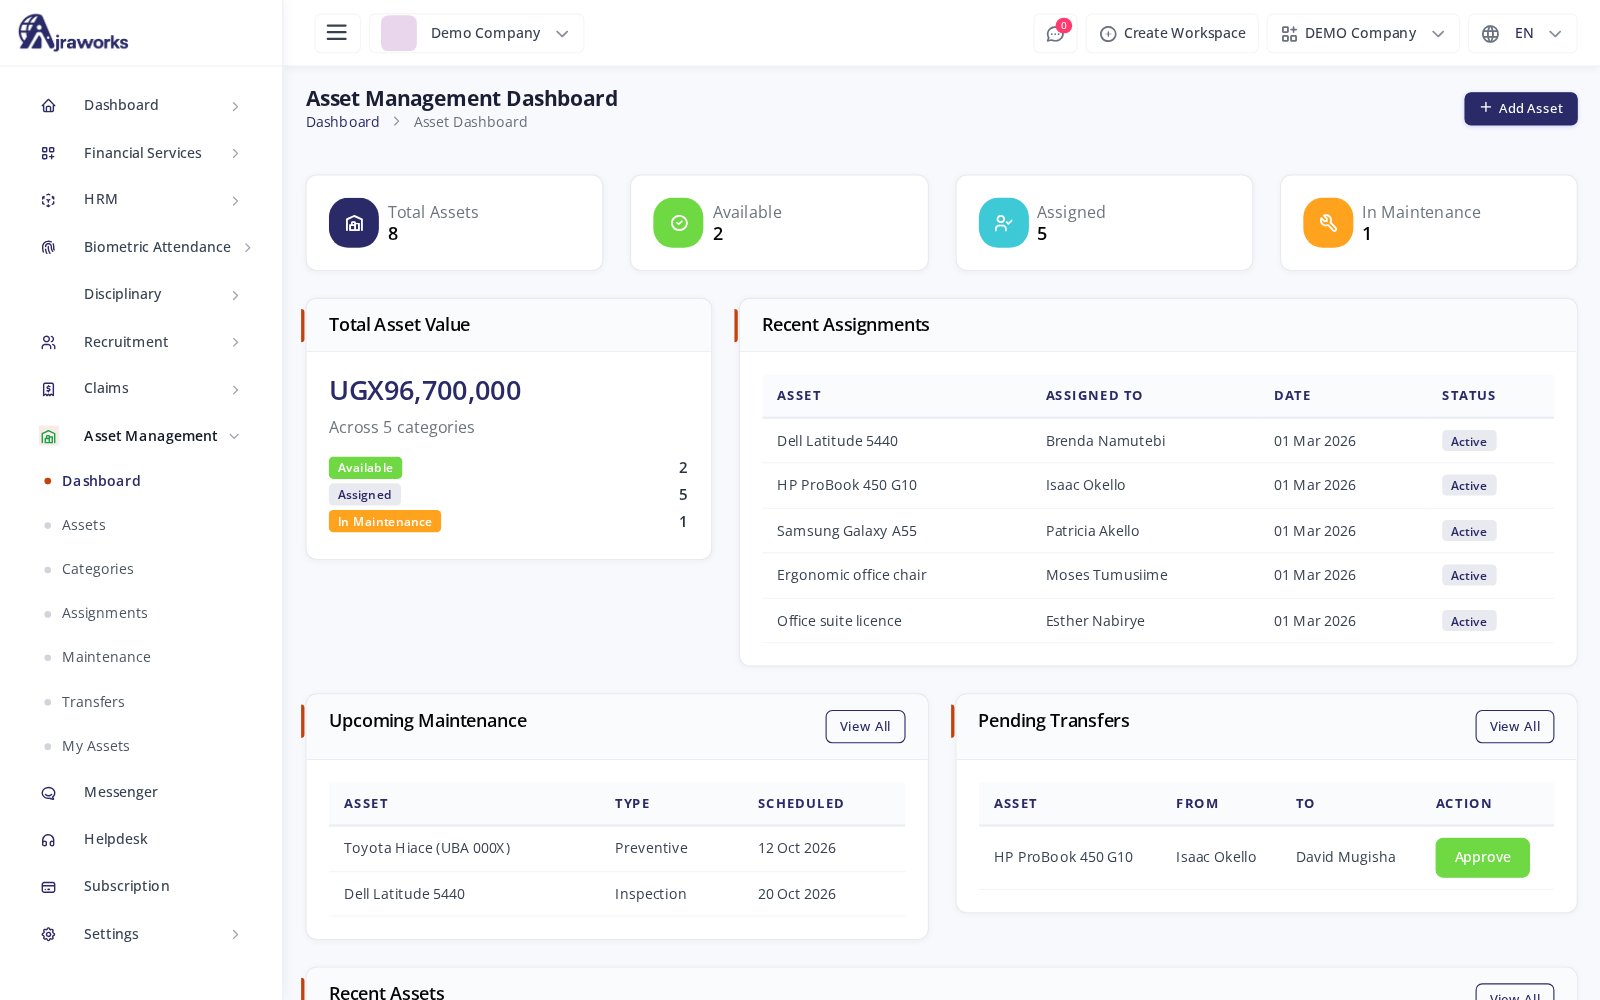This screenshot has width=1600, height=1000.
Task: Click the green Available status badge
Action: click(x=365, y=468)
